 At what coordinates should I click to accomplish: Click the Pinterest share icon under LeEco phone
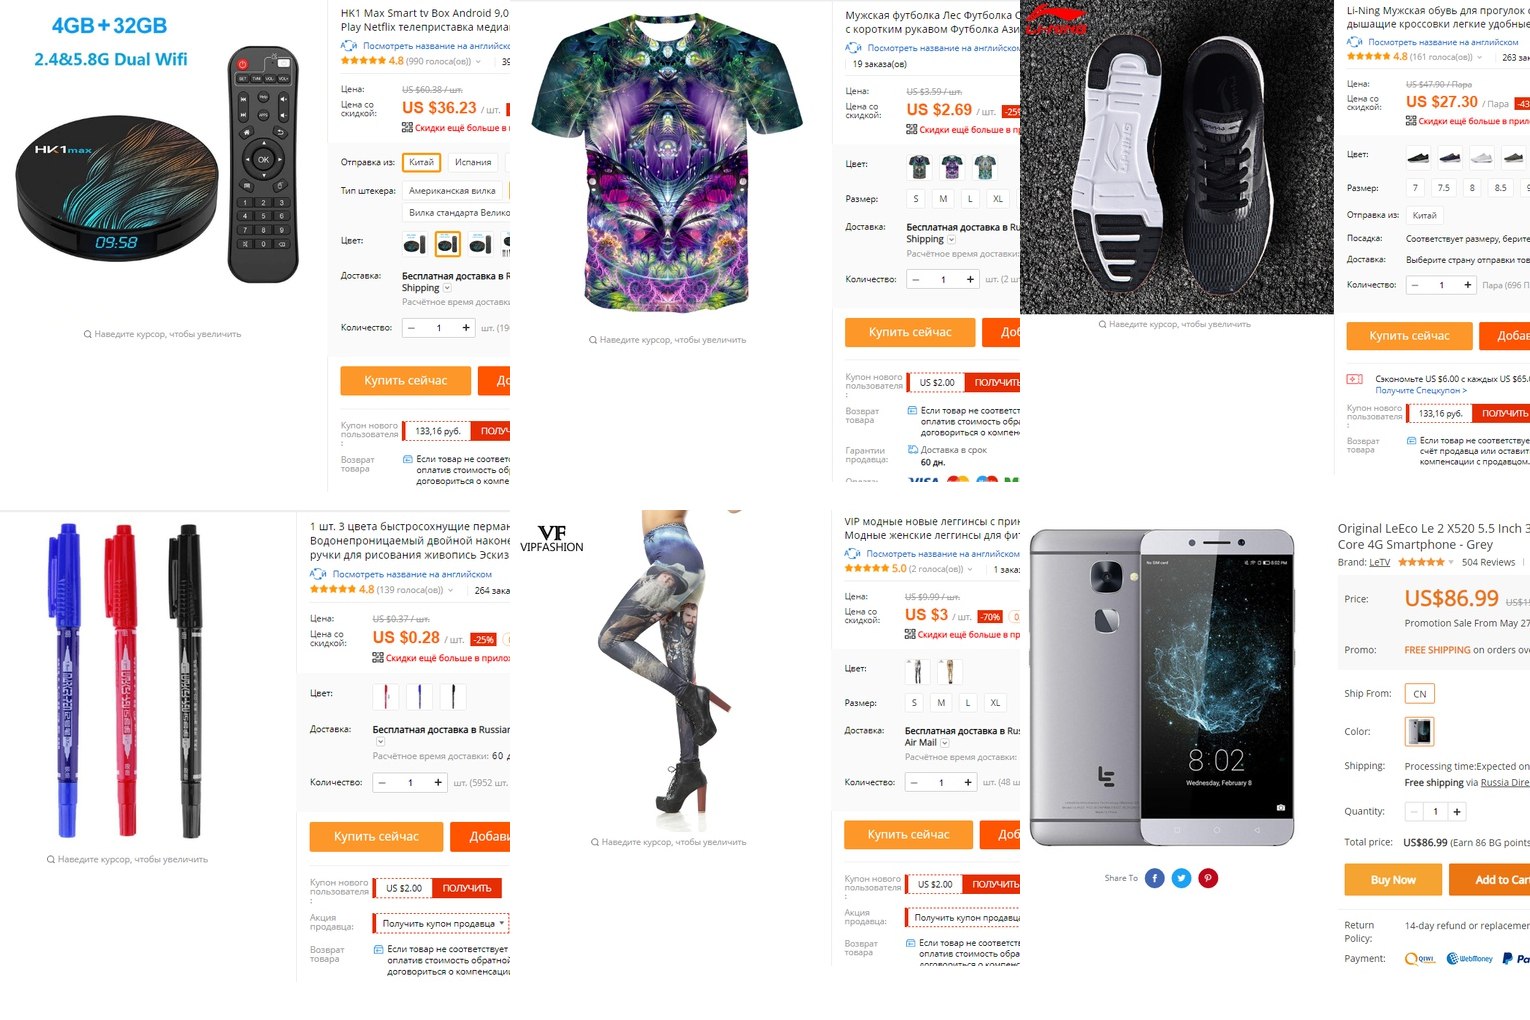1208,878
